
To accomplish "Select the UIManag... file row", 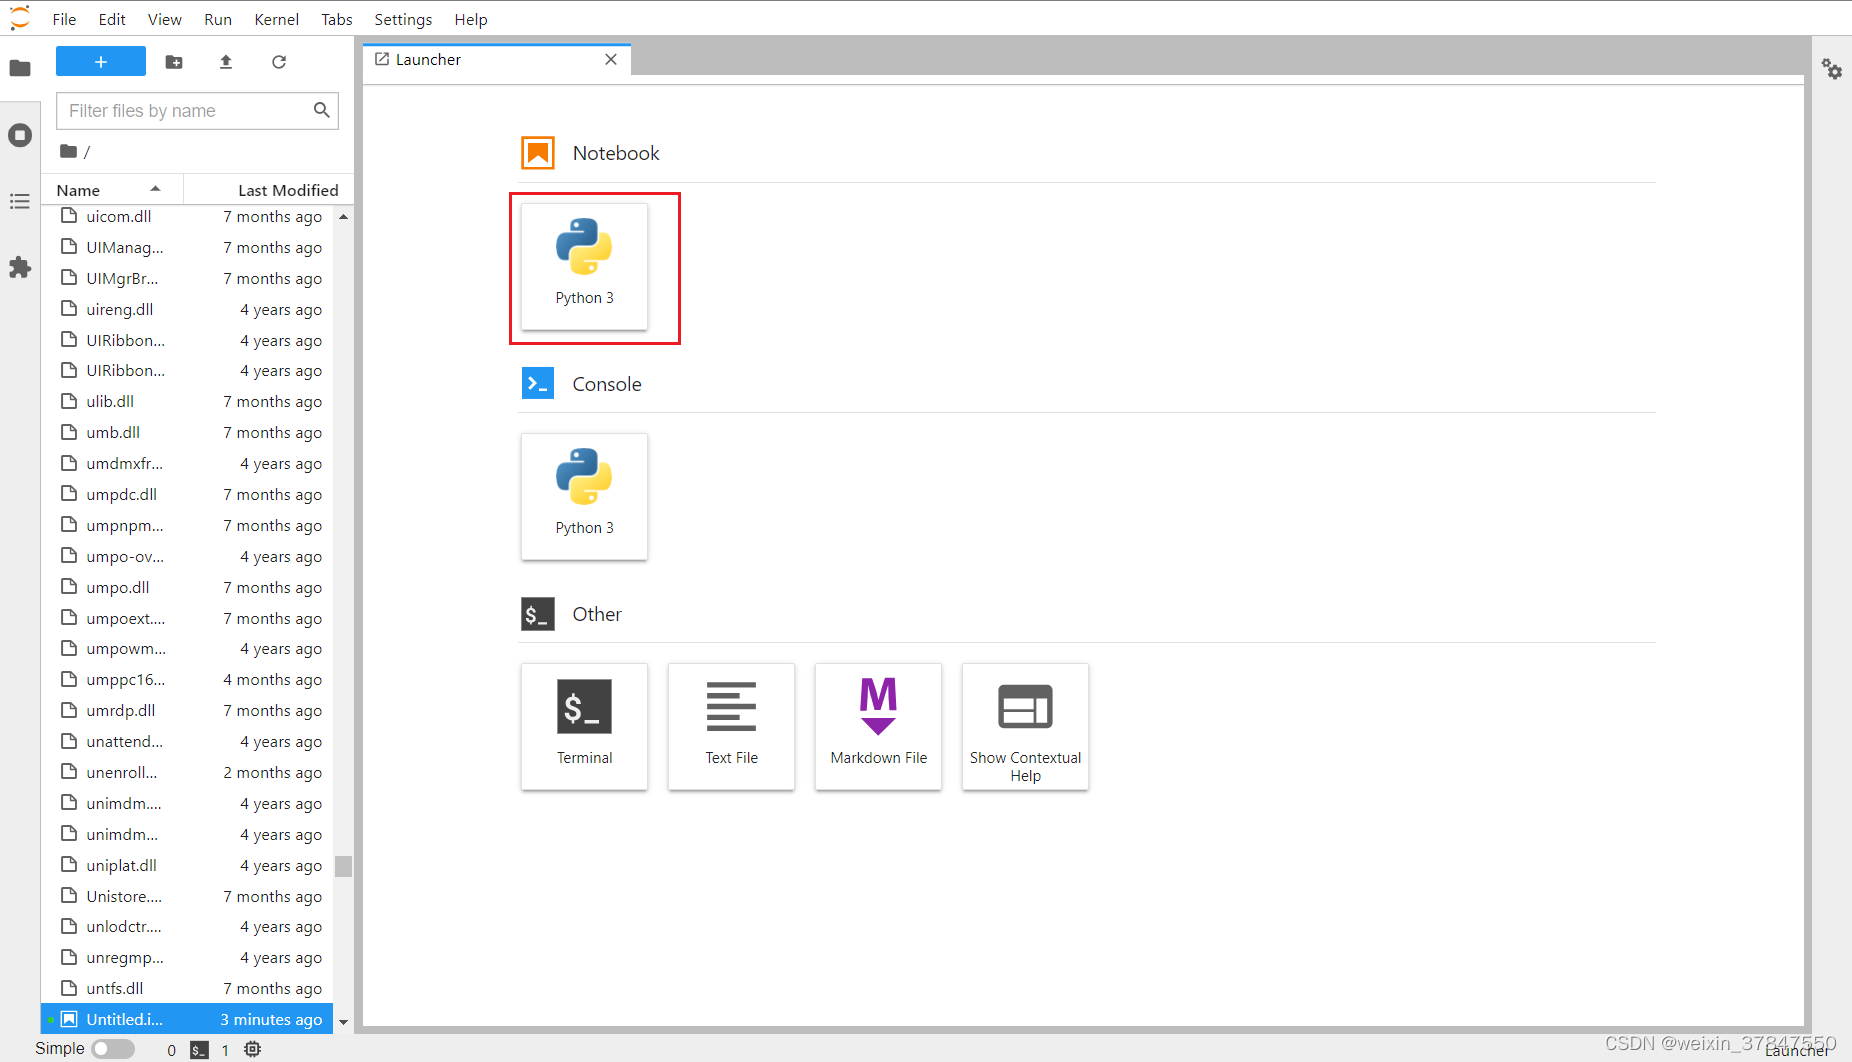I will click(187, 247).
